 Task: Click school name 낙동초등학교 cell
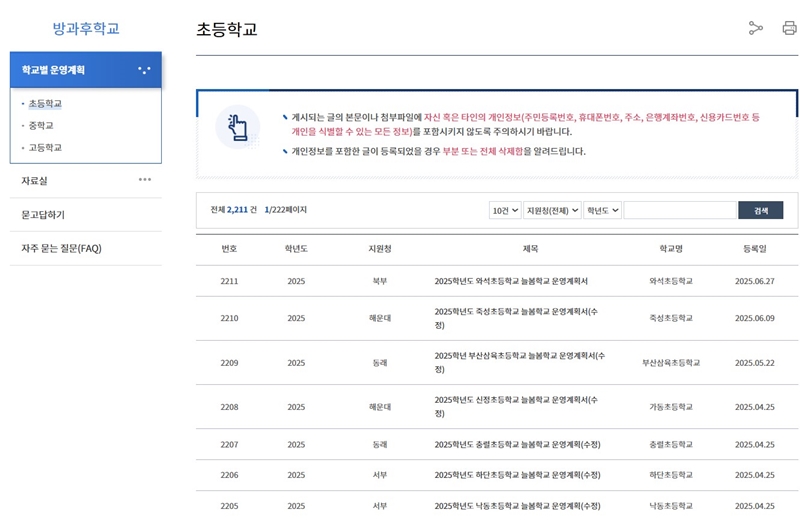click(670, 506)
